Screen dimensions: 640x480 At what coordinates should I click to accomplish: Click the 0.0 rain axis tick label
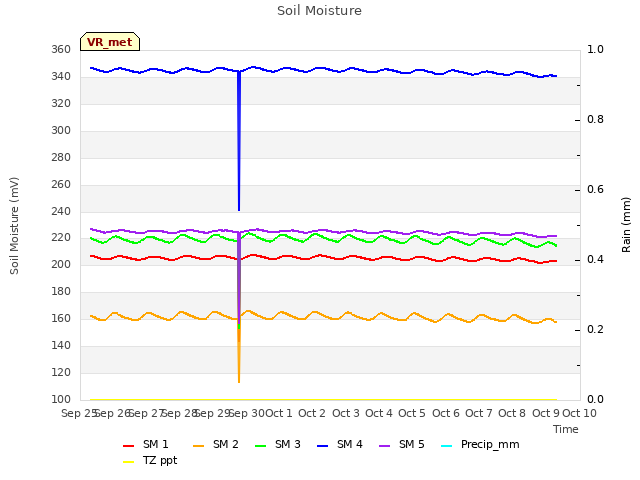pyautogui.click(x=595, y=400)
